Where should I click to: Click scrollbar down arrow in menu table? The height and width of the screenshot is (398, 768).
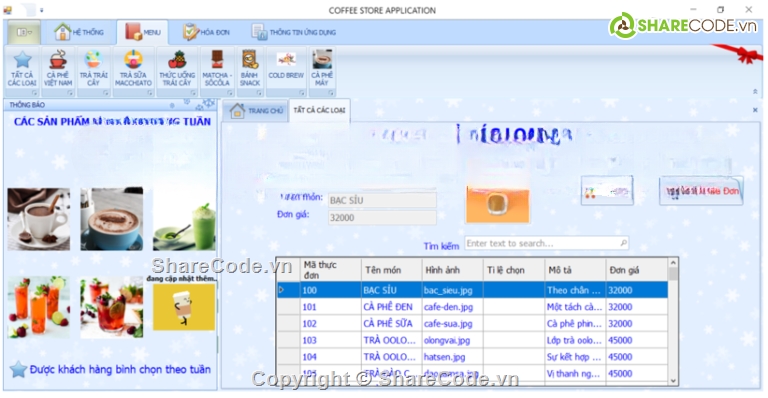pyautogui.click(x=673, y=380)
